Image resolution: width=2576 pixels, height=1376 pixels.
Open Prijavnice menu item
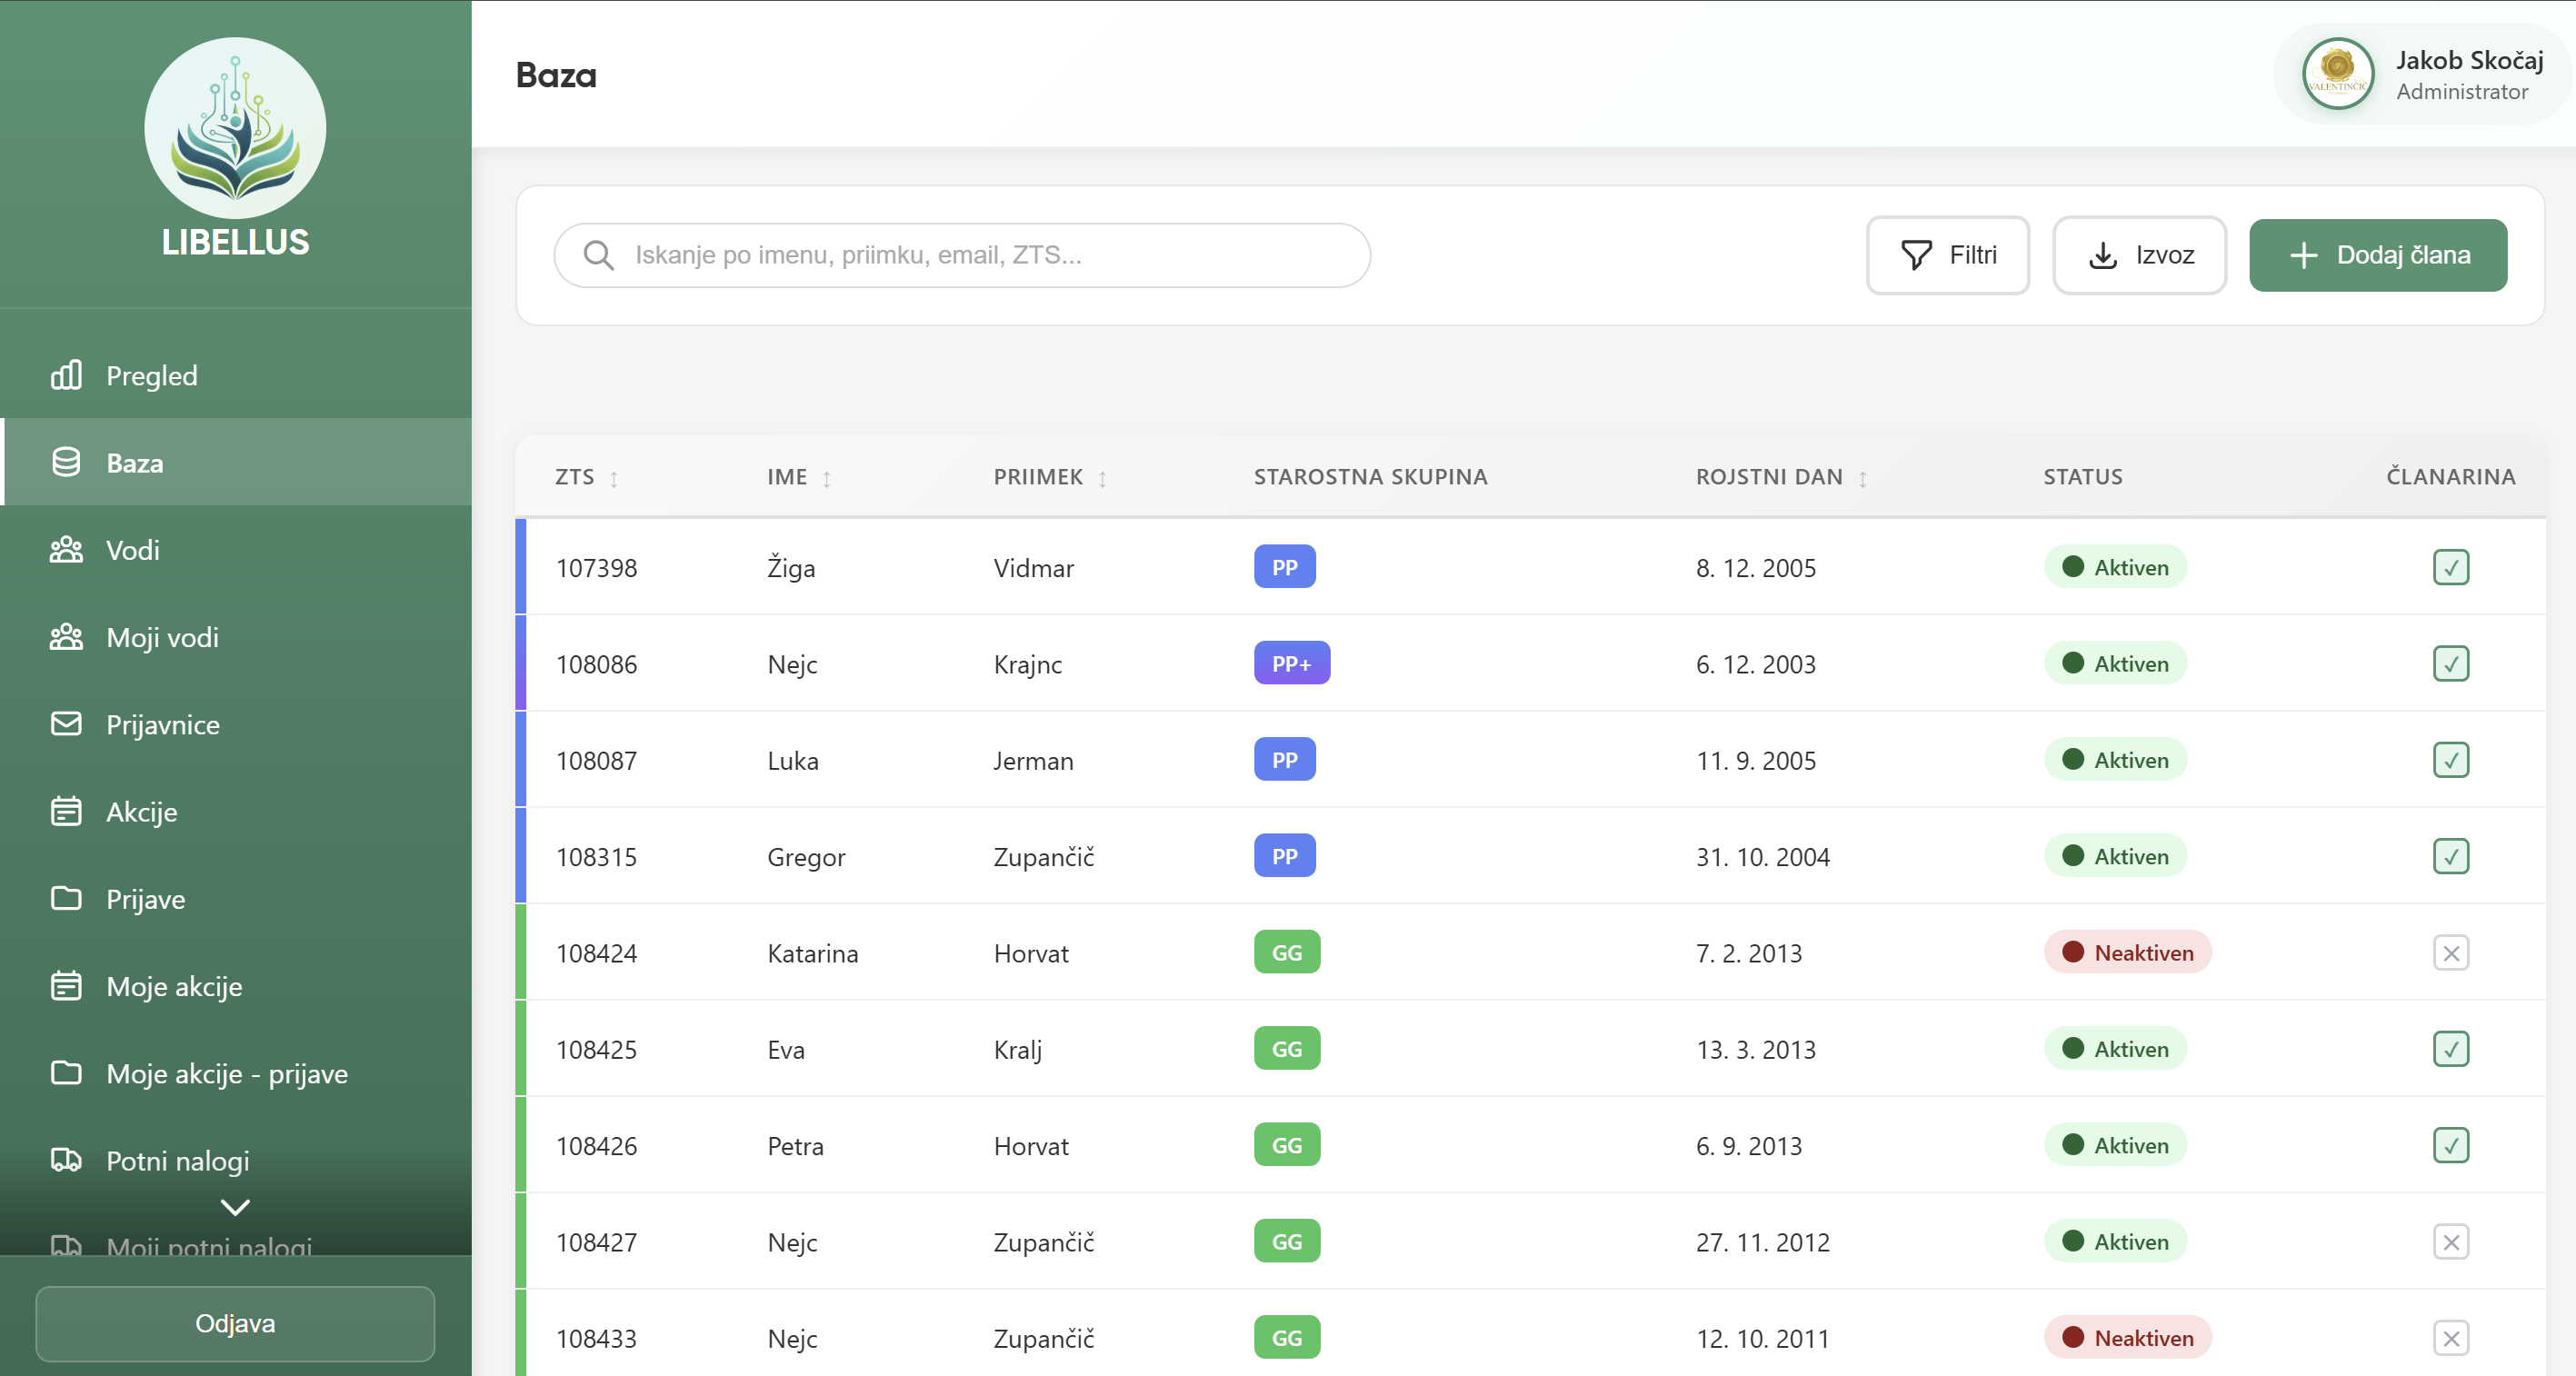click(x=236, y=724)
